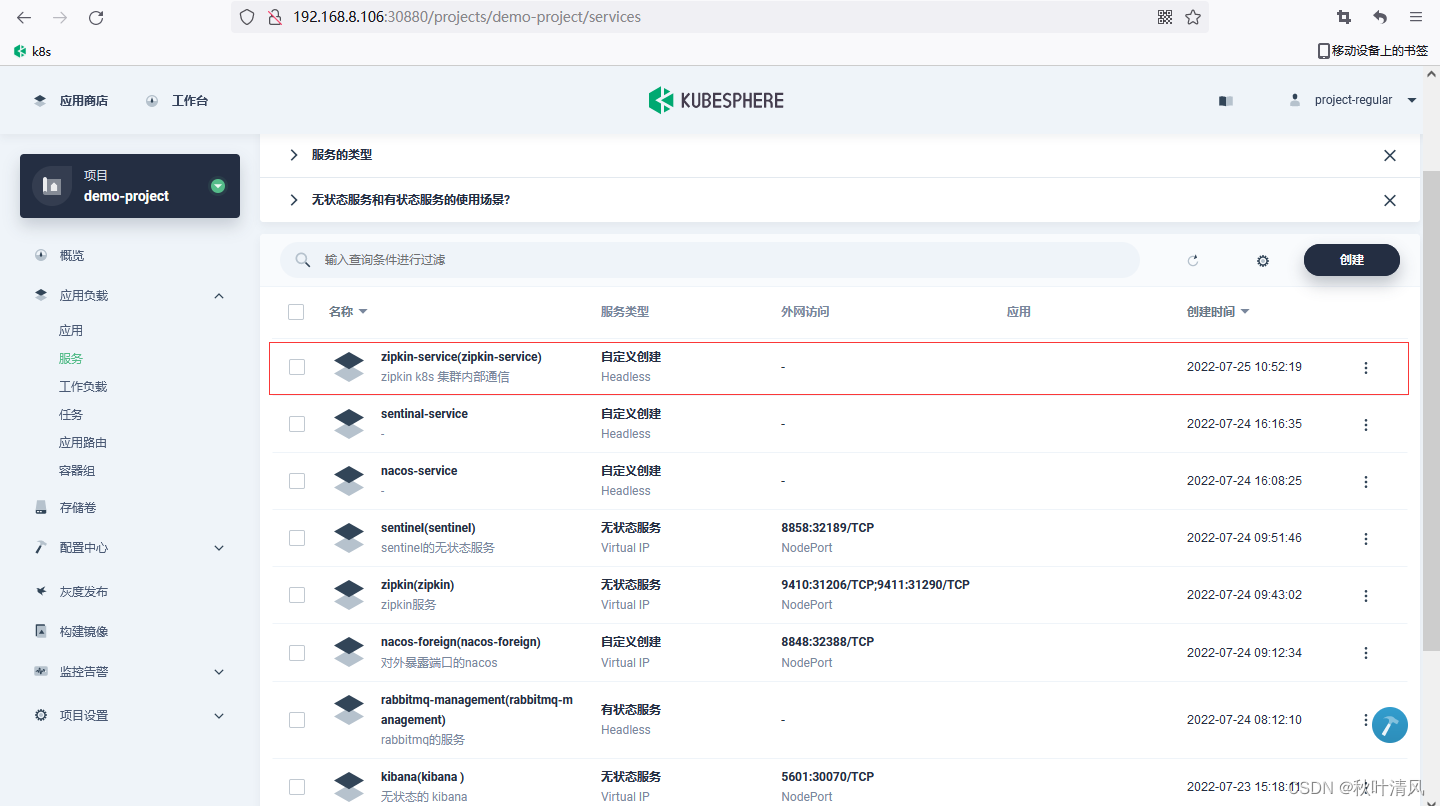Open nacos-foreign(nacos-foreign) details
This screenshot has height=806, width=1440.
pyautogui.click(x=460, y=642)
